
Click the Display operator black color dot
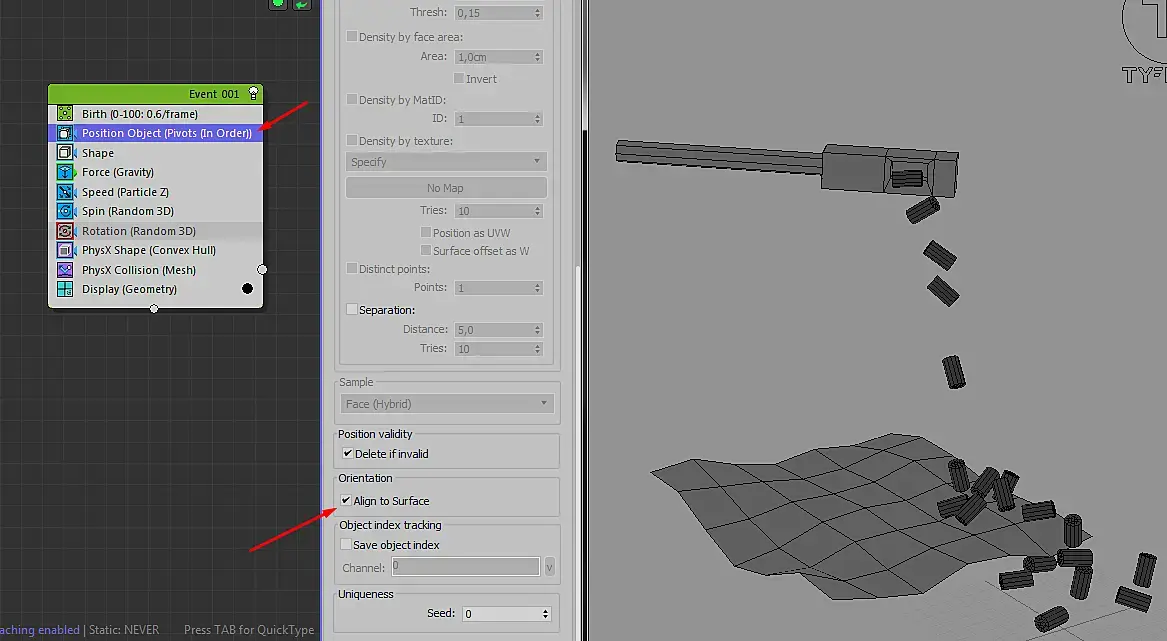247,289
